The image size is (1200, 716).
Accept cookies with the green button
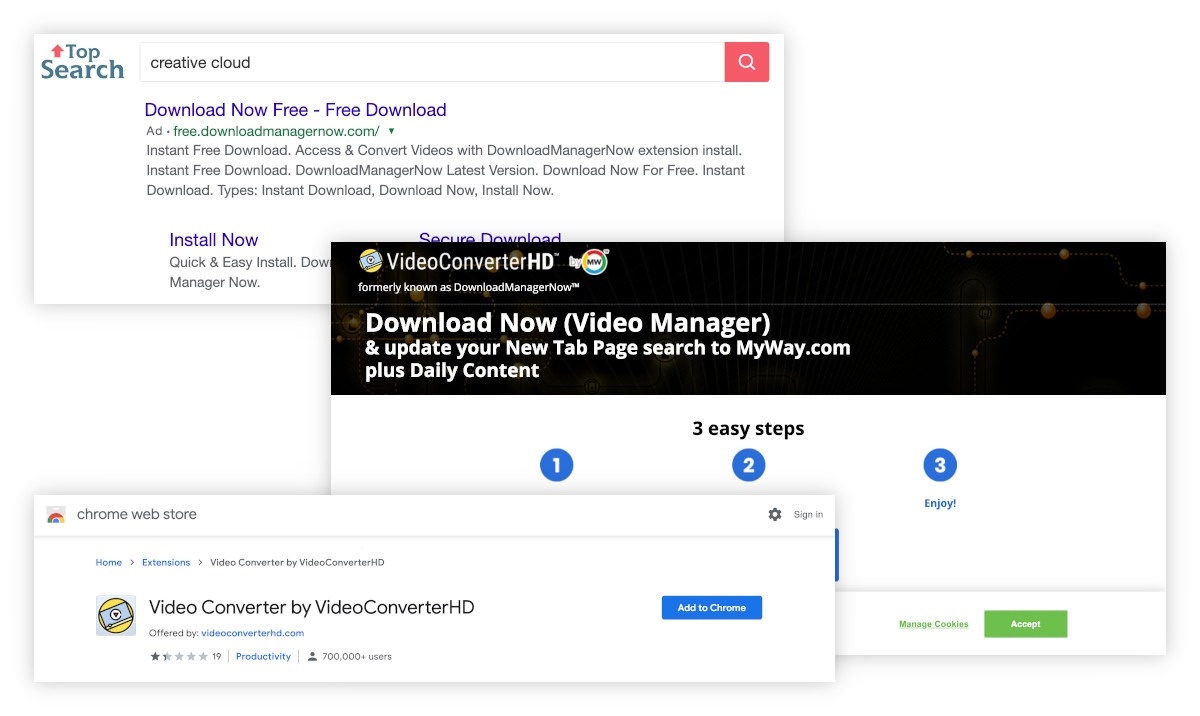tap(1025, 623)
